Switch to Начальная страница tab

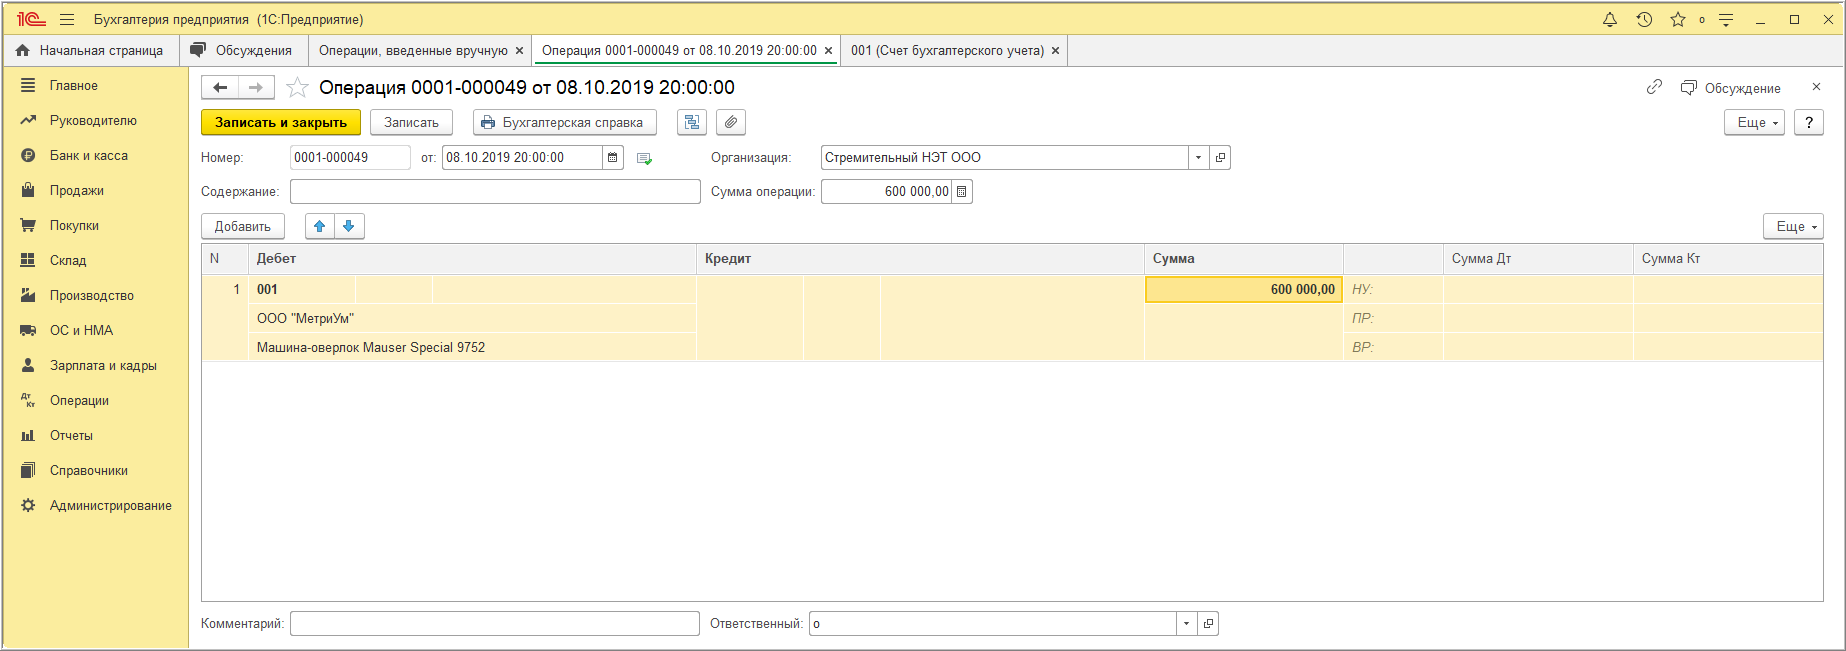point(91,50)
